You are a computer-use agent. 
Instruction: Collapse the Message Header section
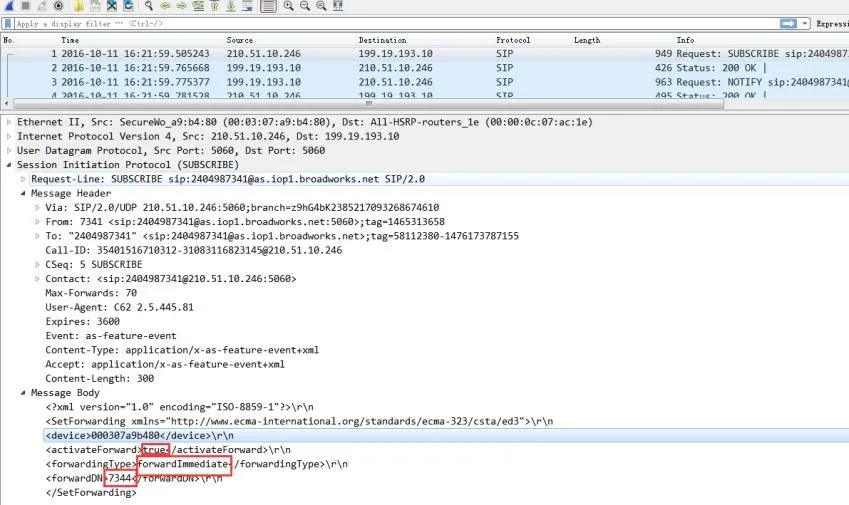coord(23,193)
